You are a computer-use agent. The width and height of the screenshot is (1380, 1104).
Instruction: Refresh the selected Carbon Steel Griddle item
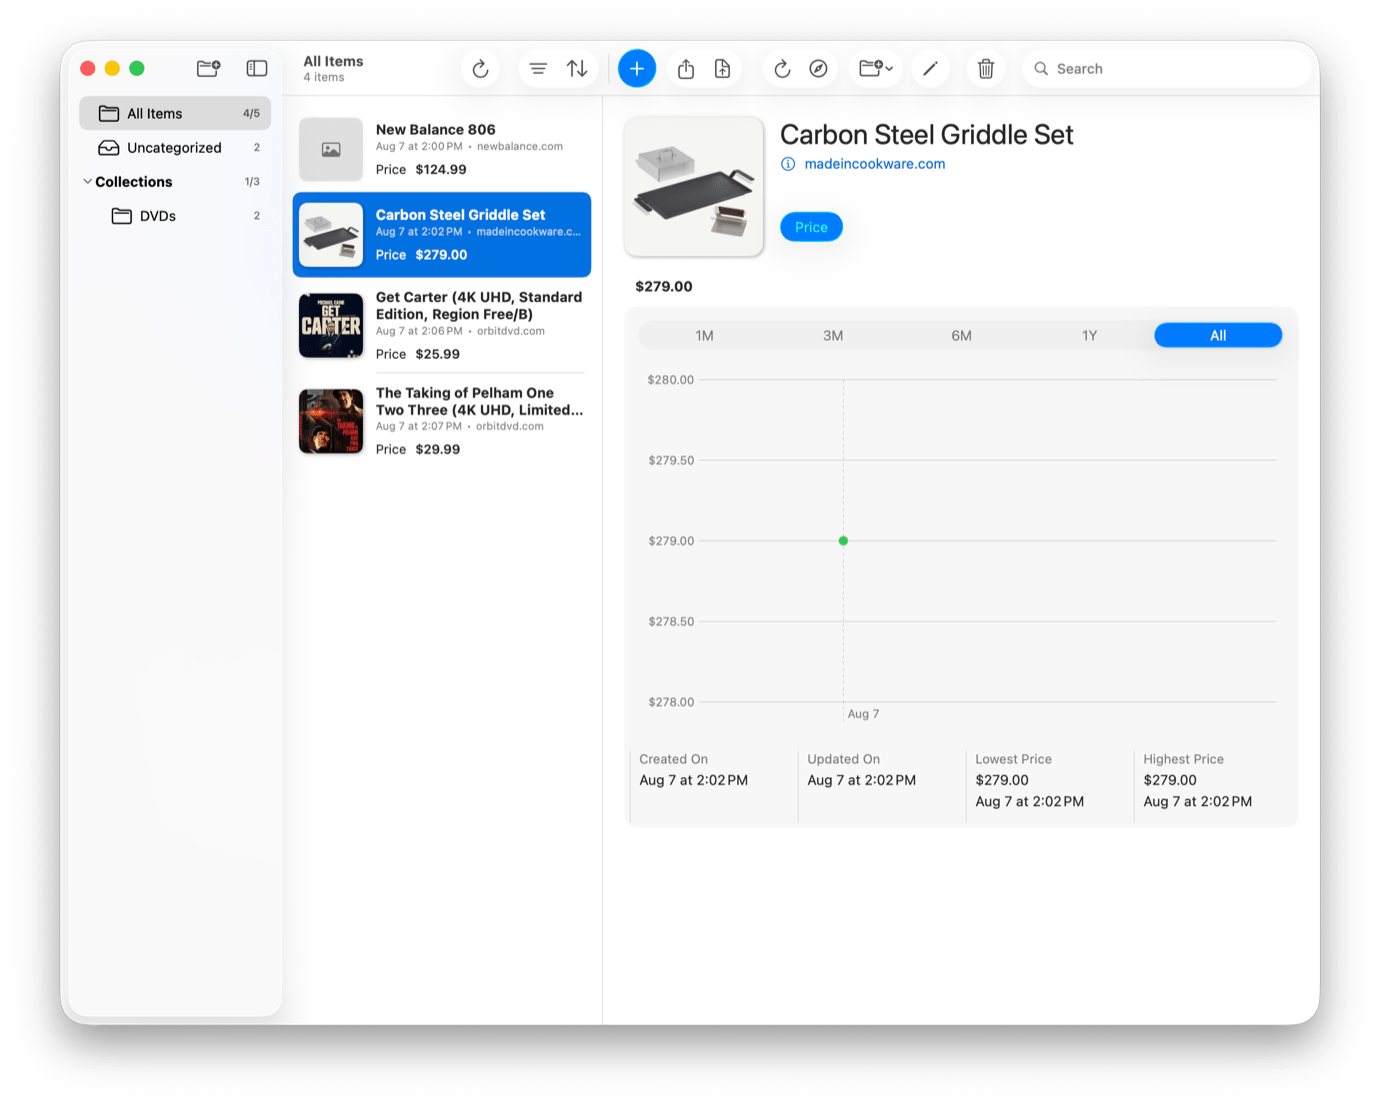(x=782, y=69)
